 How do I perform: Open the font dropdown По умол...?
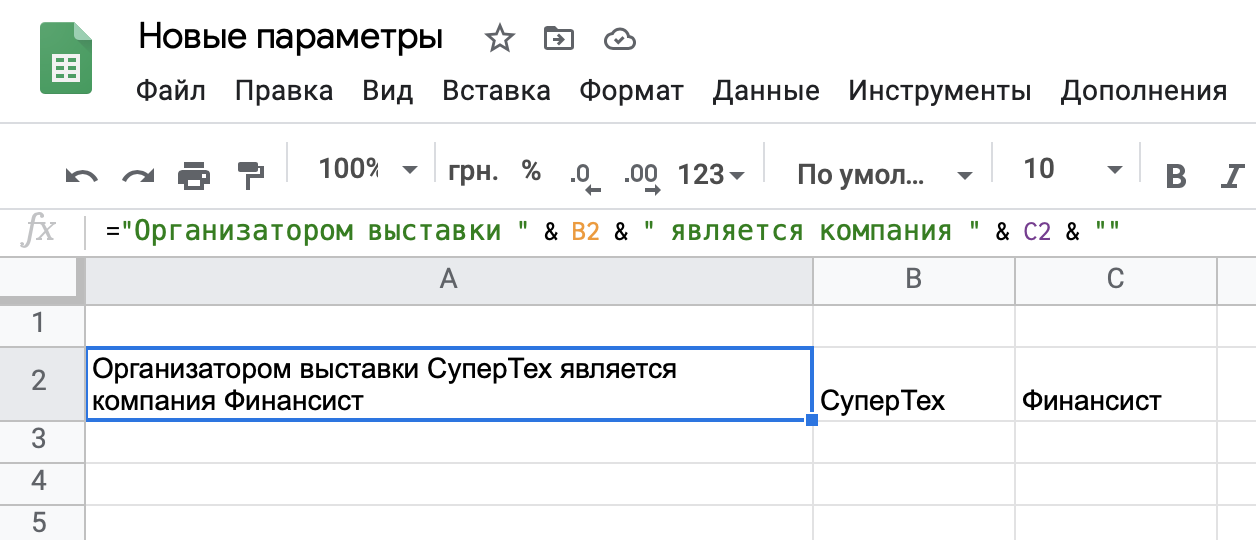tap(885, 175)
